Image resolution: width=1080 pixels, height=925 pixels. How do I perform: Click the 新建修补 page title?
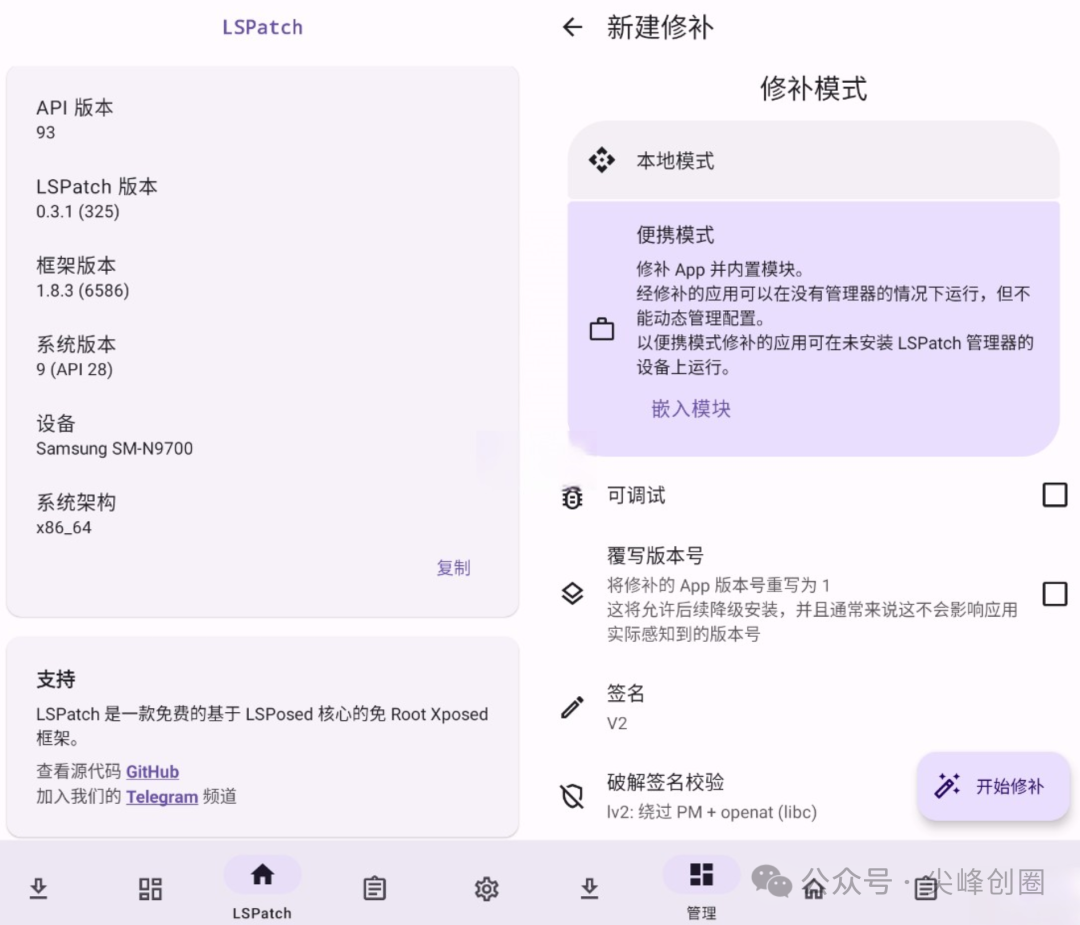pos(660,28)
